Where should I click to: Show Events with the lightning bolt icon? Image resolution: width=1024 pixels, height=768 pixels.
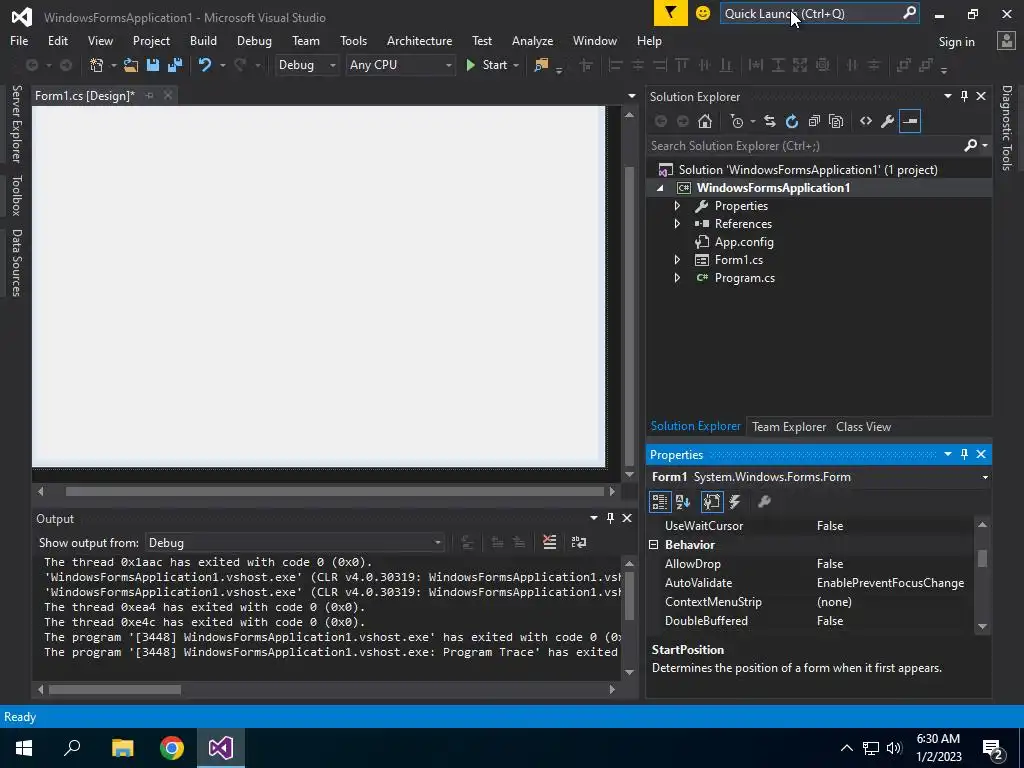pyautogui.click(x=735, y=502)
